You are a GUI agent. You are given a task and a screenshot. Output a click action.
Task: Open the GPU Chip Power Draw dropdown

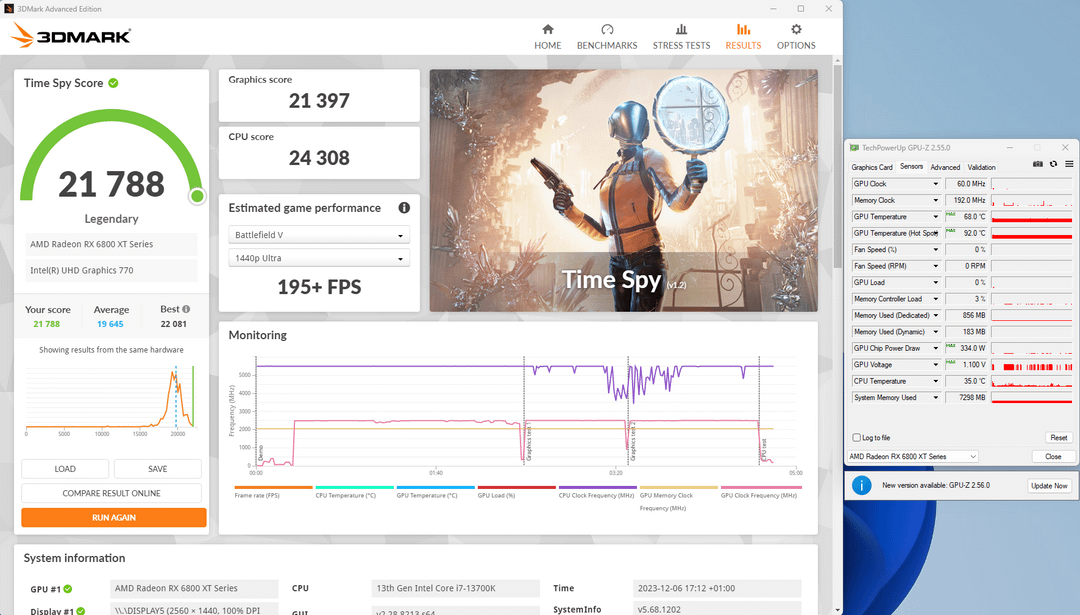coord(935,348)
